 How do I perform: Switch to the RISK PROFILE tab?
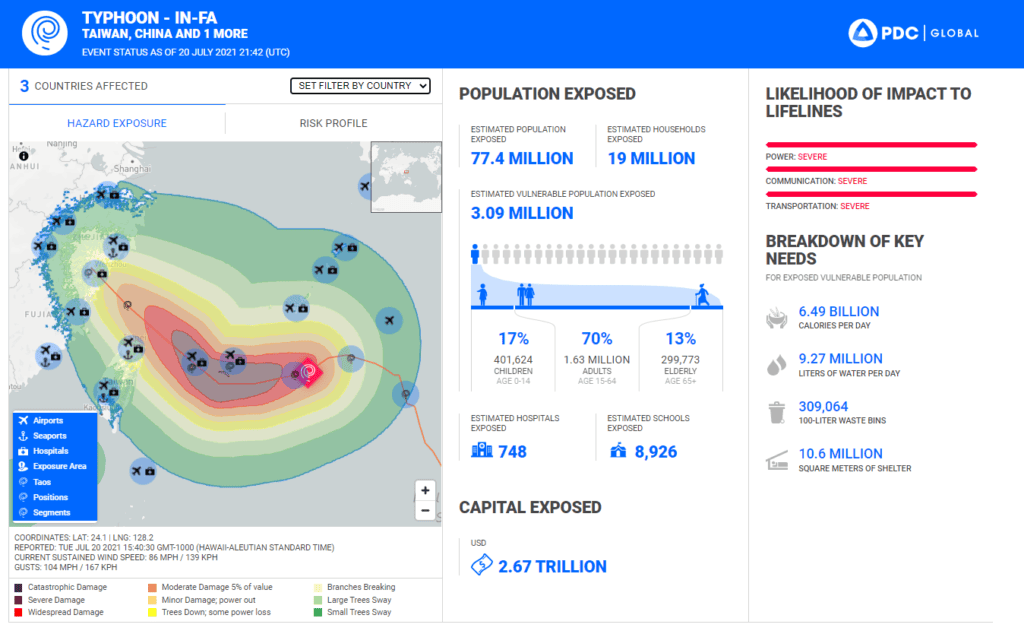click(332, 122)
